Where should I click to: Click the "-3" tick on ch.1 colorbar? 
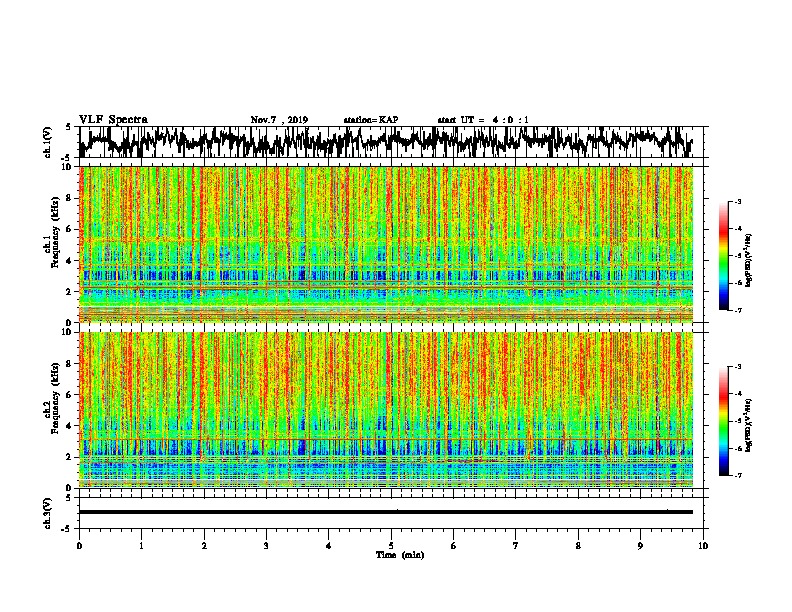click(736, 202)
